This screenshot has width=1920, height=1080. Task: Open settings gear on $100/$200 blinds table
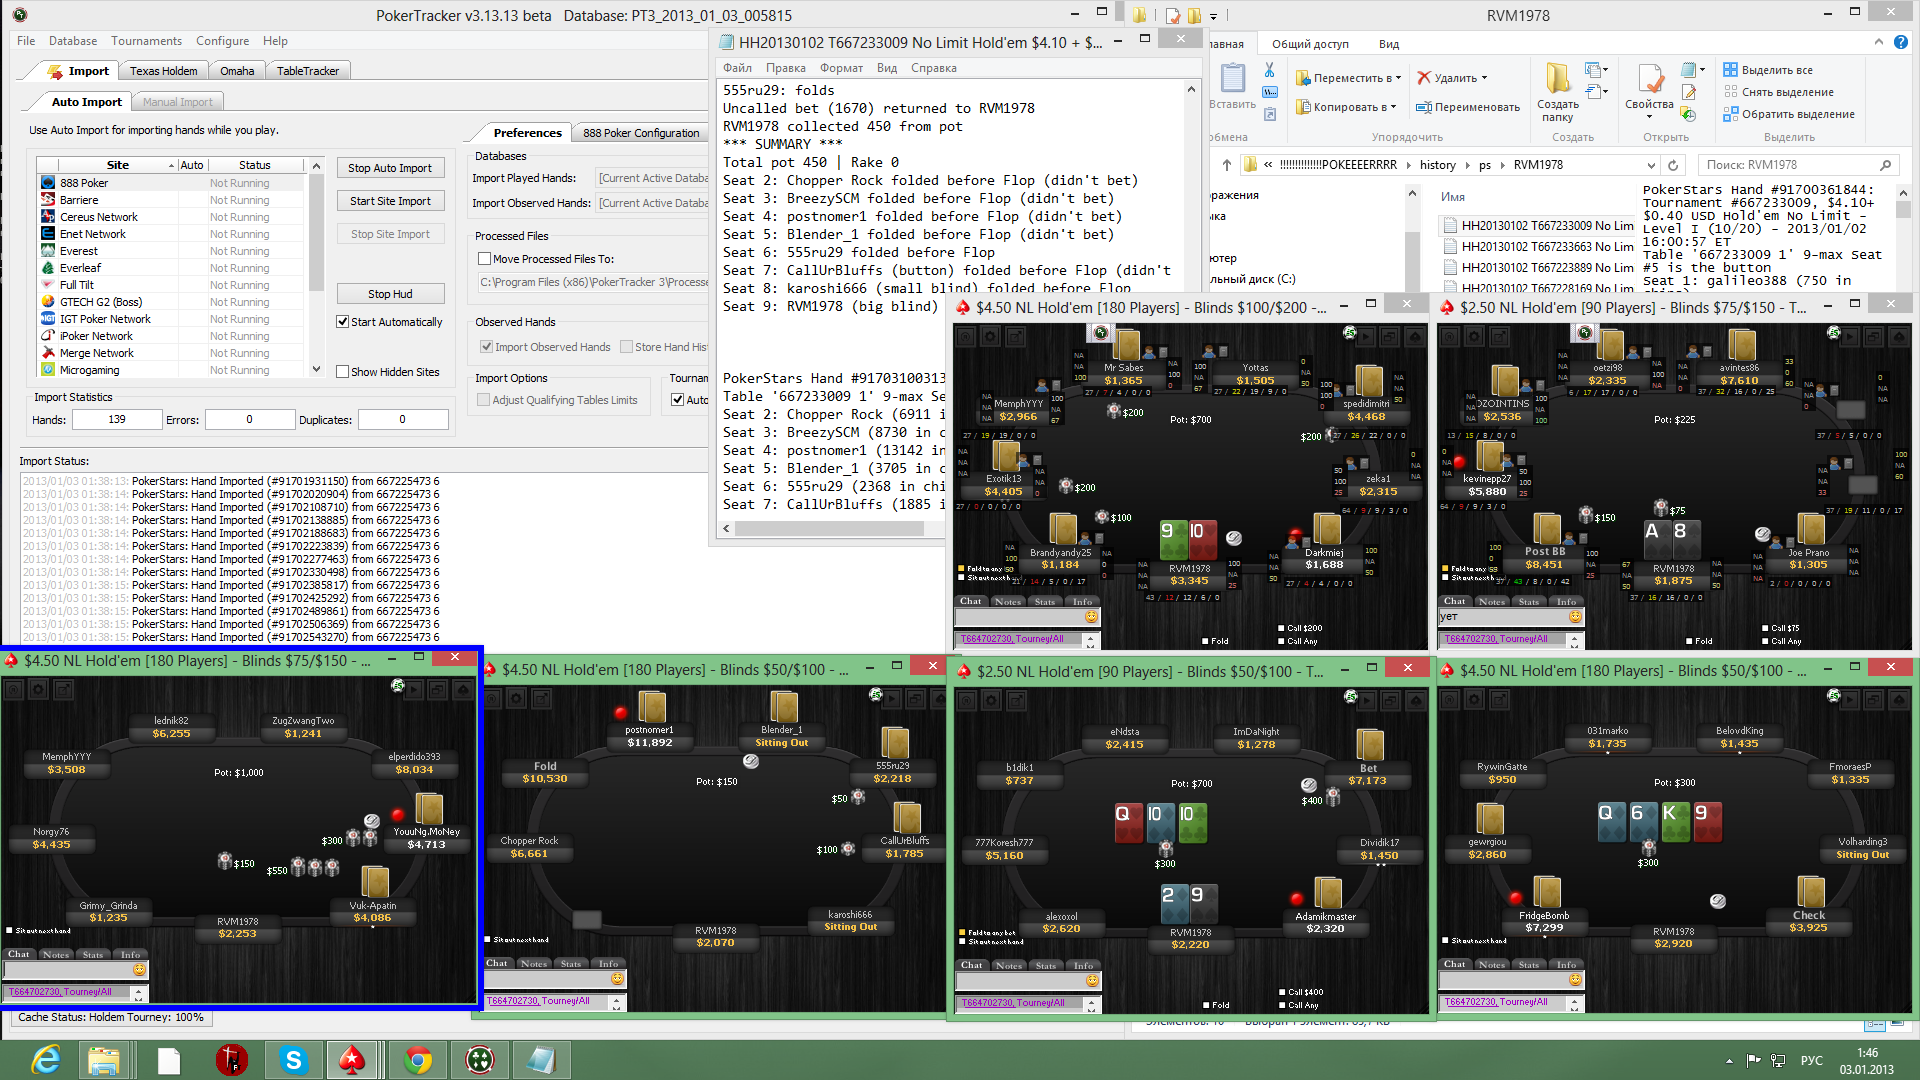click(x=990, y=336)
